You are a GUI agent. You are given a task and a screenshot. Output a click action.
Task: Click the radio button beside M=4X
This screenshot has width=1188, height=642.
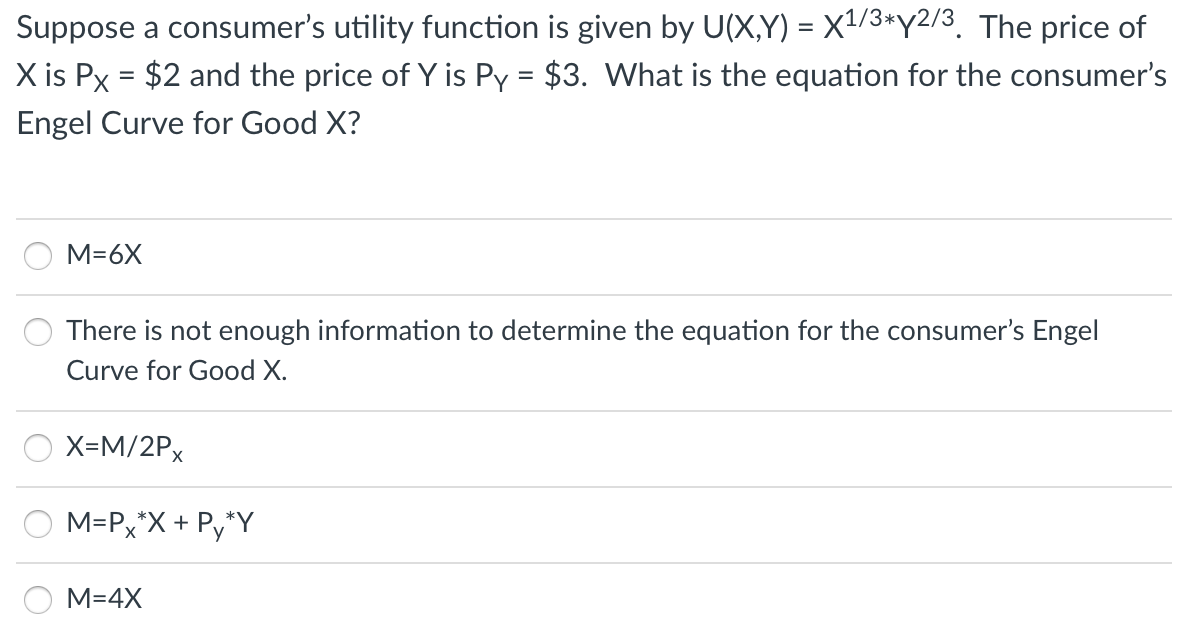click(x=37, y=600)
